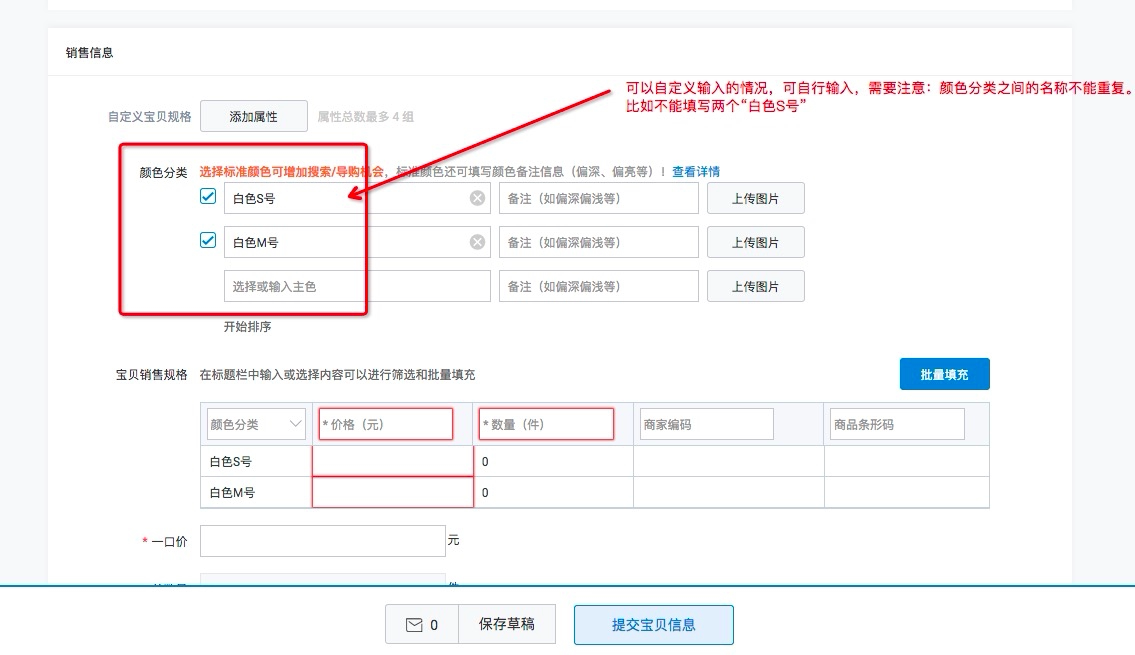This screenshot has height=655, width=1135.
Task: Clear the 白色M号 color input
Action: click(478, 242)
